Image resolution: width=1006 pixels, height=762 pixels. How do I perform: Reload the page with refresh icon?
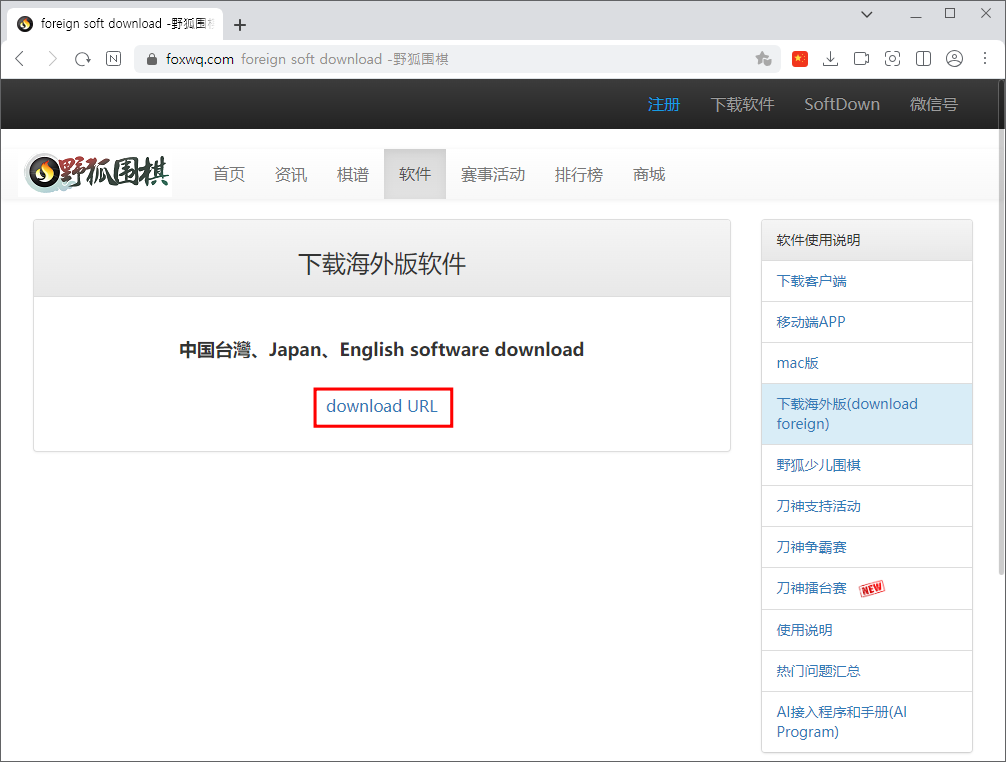(x=83, y=59)
